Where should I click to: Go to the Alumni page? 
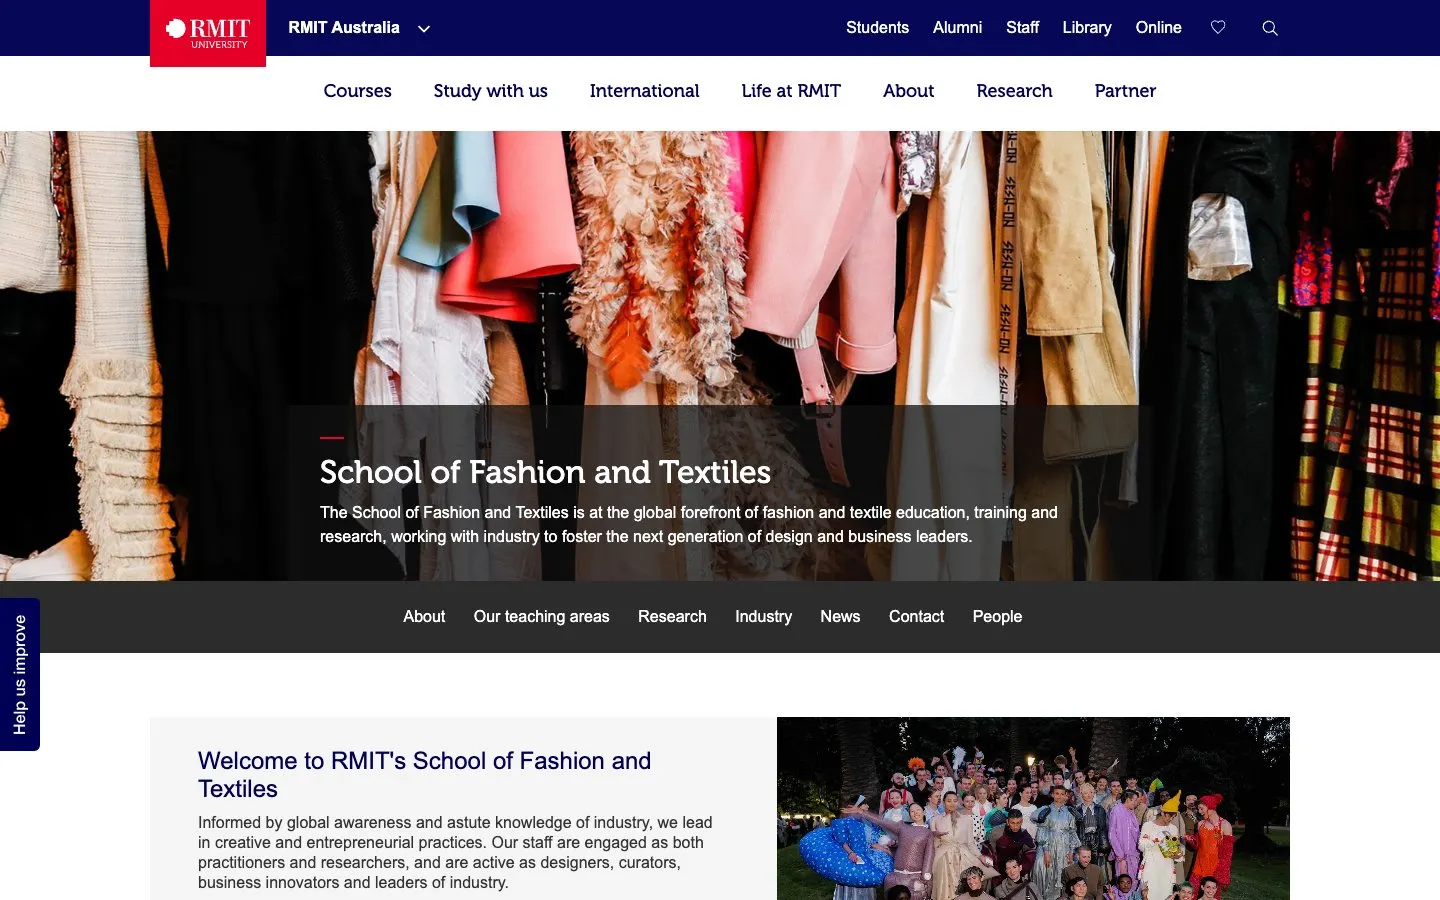coord(957,28)
